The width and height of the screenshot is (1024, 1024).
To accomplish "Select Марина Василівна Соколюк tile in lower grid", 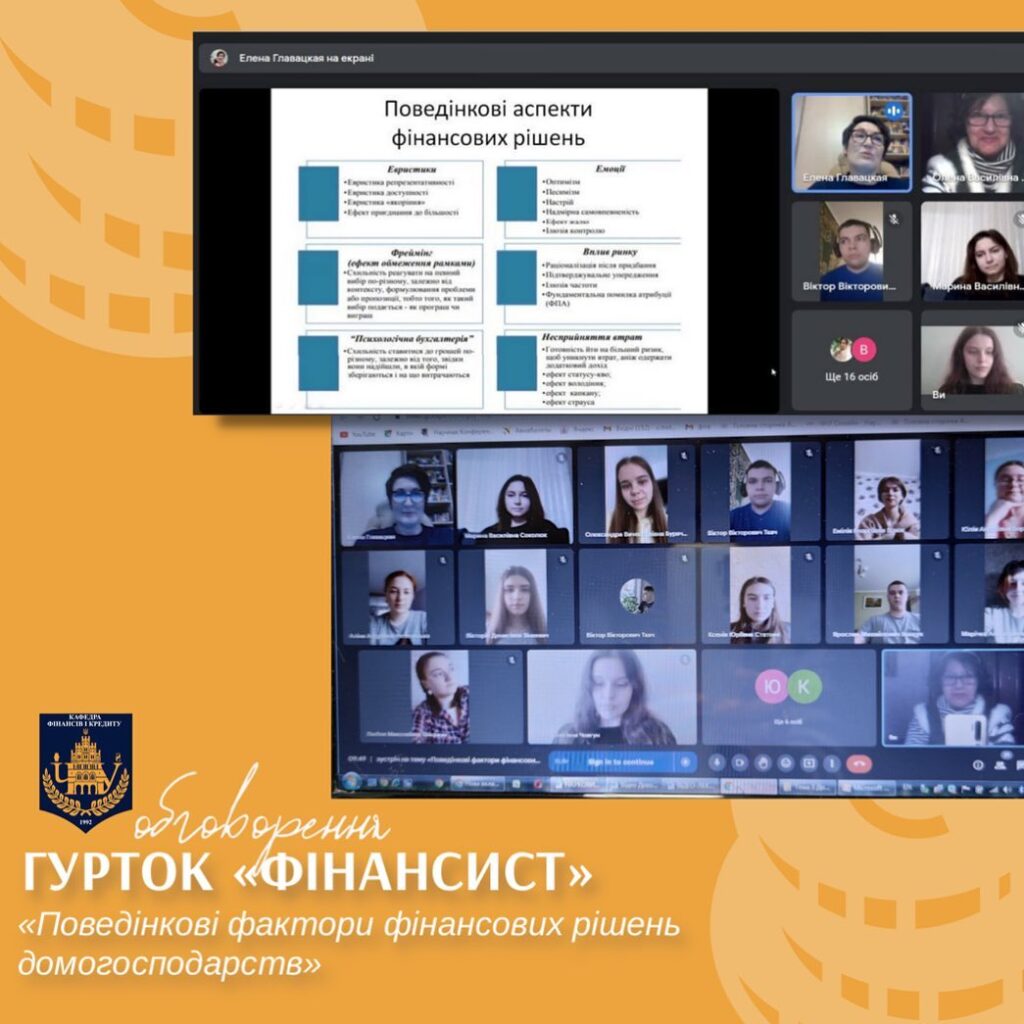I will 515,496.
